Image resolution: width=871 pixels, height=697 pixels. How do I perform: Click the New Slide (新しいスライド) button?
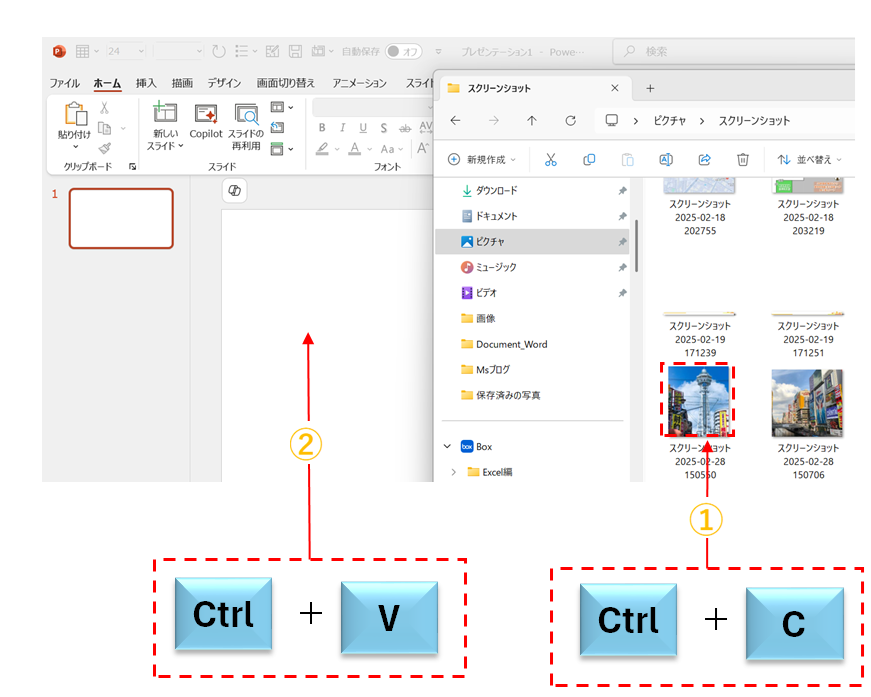click(x=165, y=126)
